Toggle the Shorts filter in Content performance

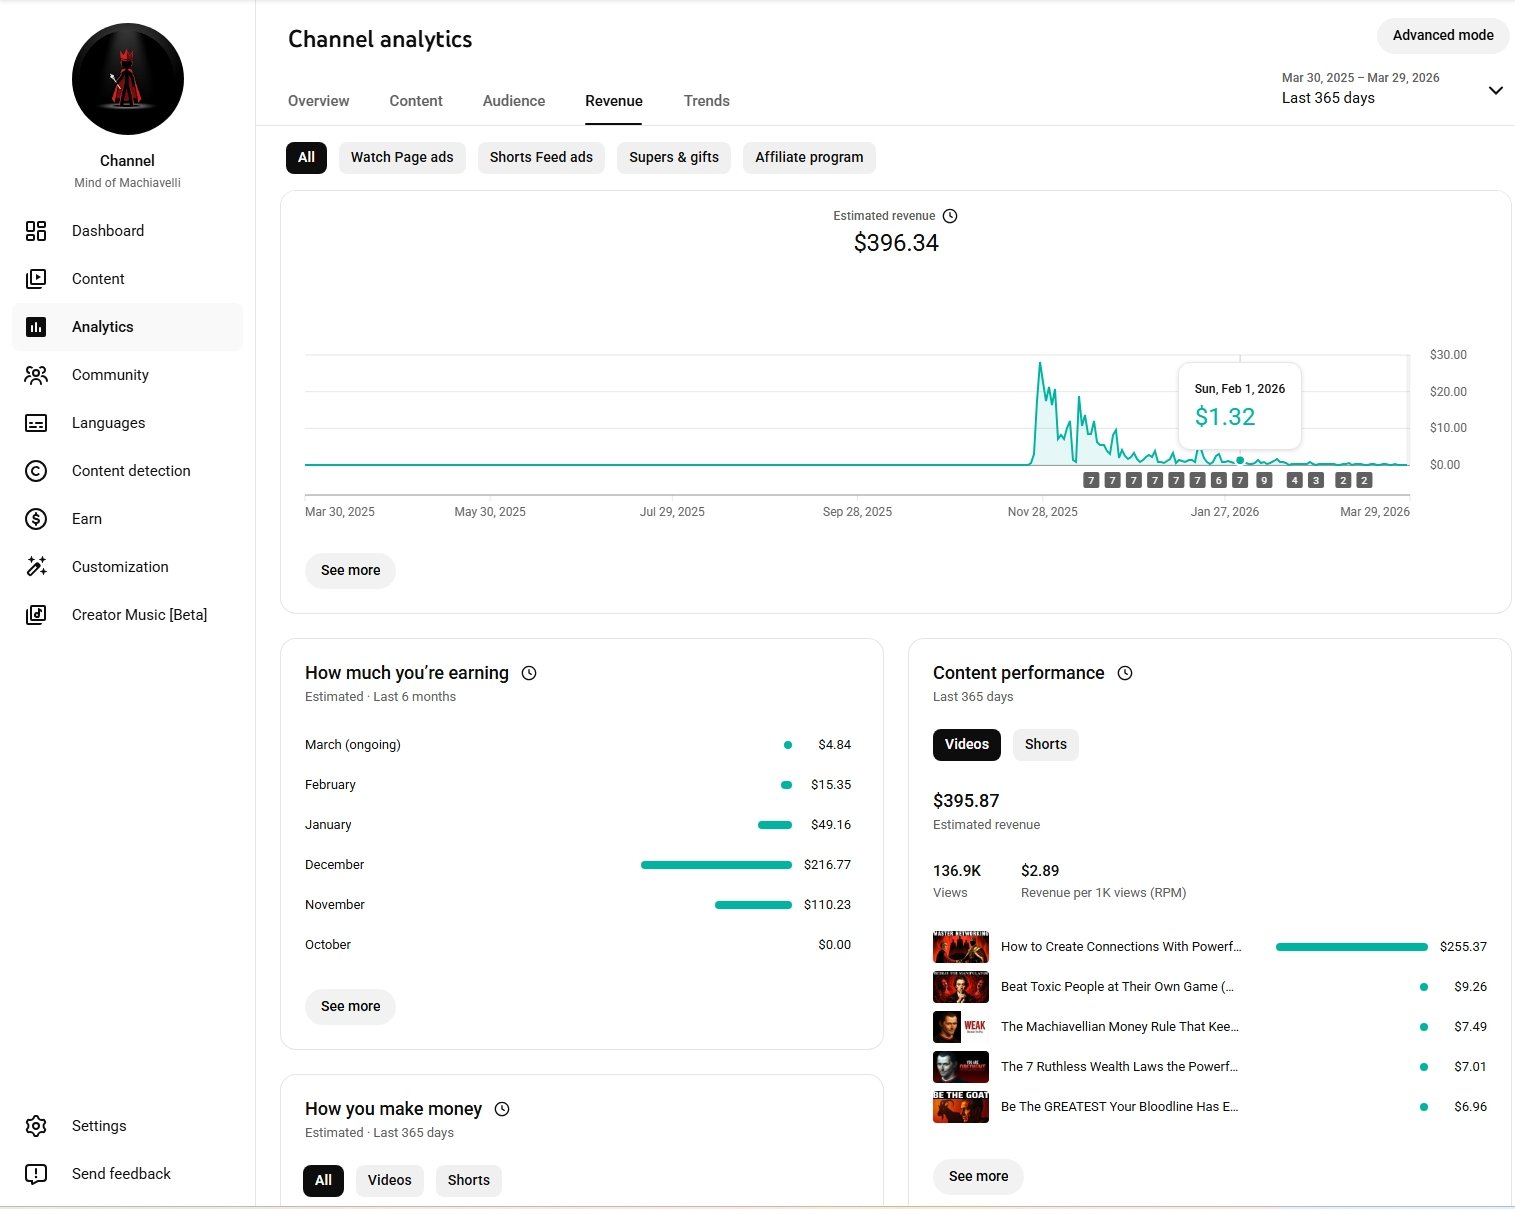(x=1045, y=745)
